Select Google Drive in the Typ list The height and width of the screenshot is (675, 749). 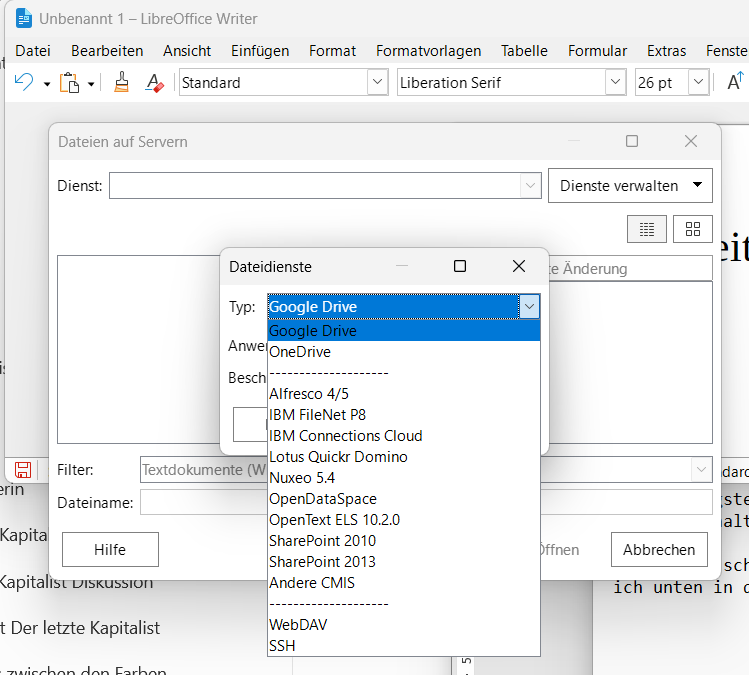(404, 331)
